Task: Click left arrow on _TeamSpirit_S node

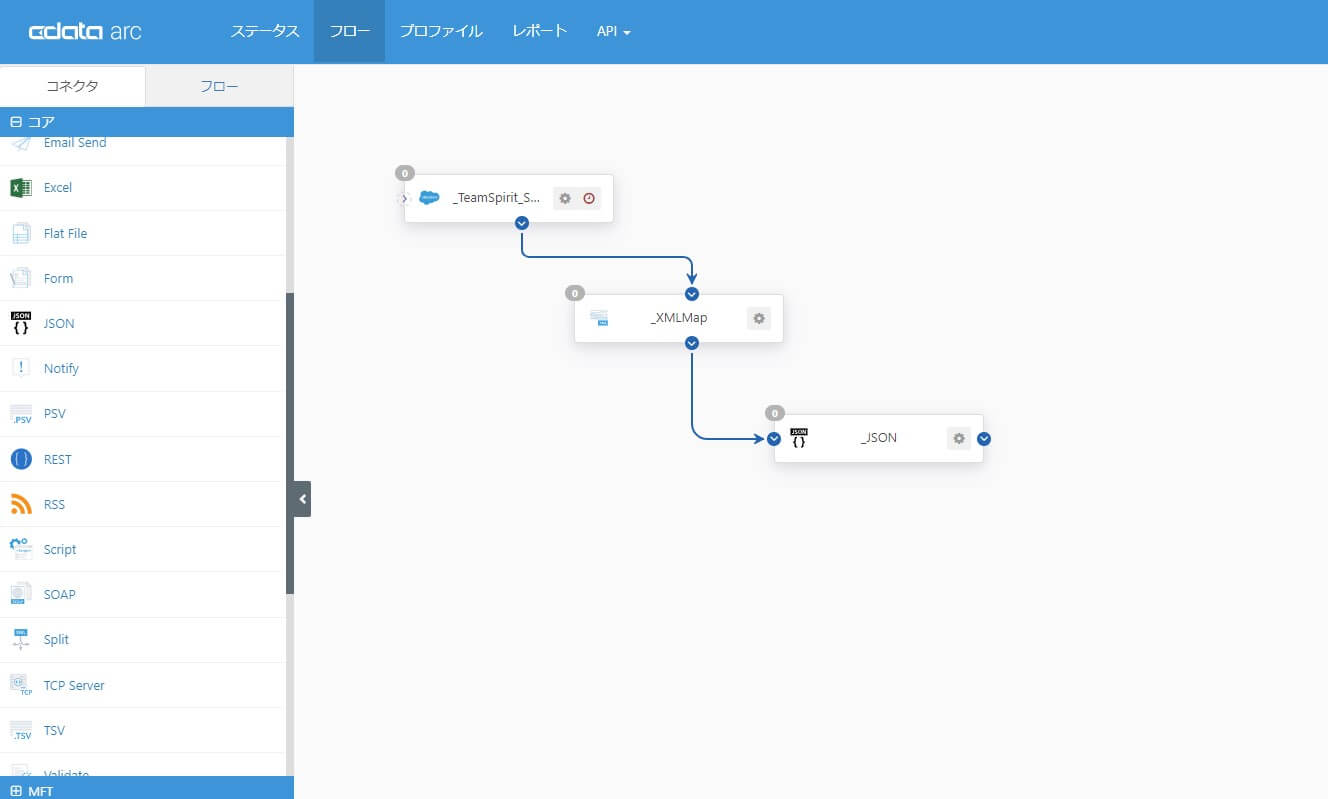Action: pos(405,198)
